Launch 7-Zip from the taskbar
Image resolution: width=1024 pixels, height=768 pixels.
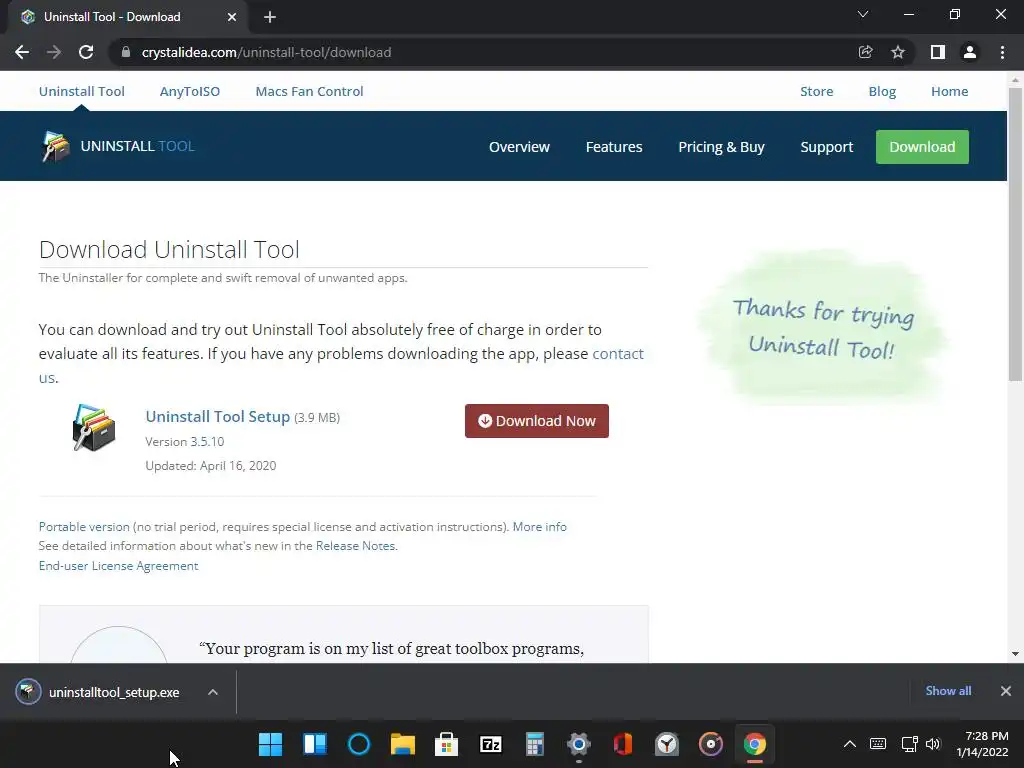click(x=490, y=744)
